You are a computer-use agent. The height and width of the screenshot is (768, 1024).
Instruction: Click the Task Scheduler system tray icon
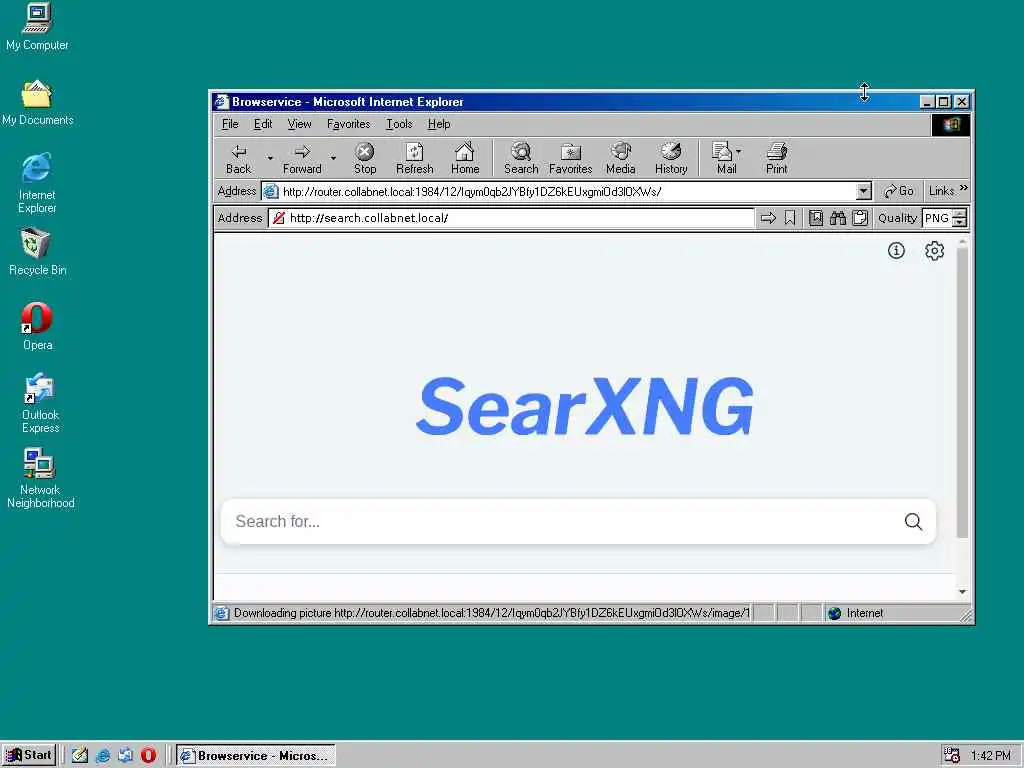(x=952, y=755)
